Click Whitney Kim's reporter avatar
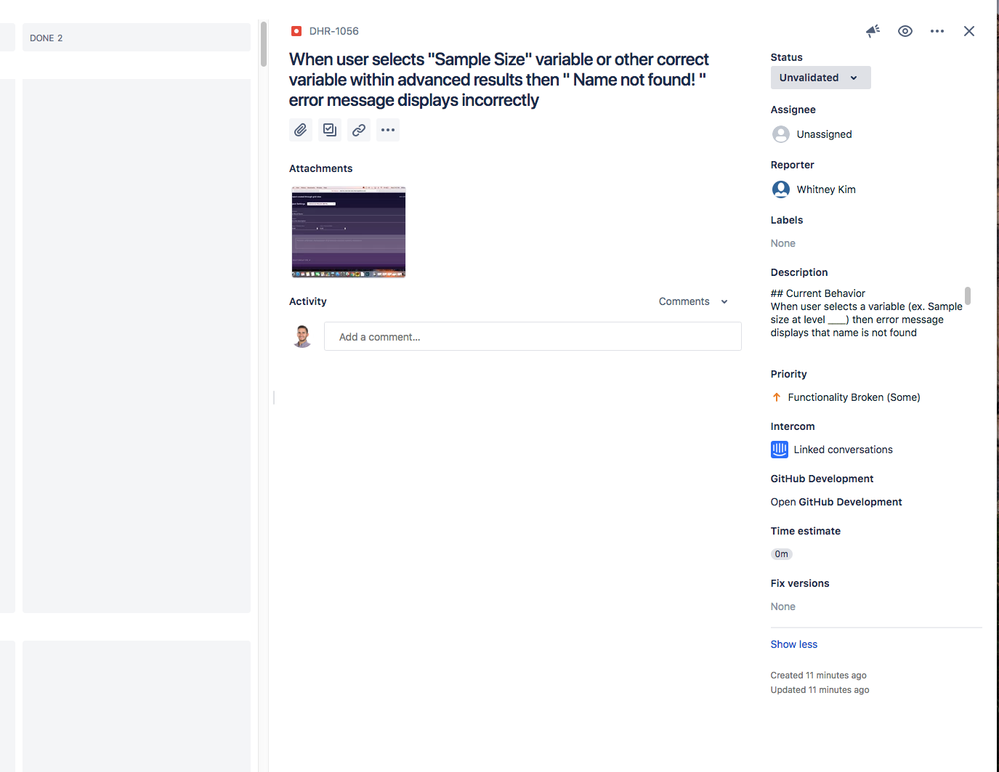999x772 pixels. coord(779,189)
